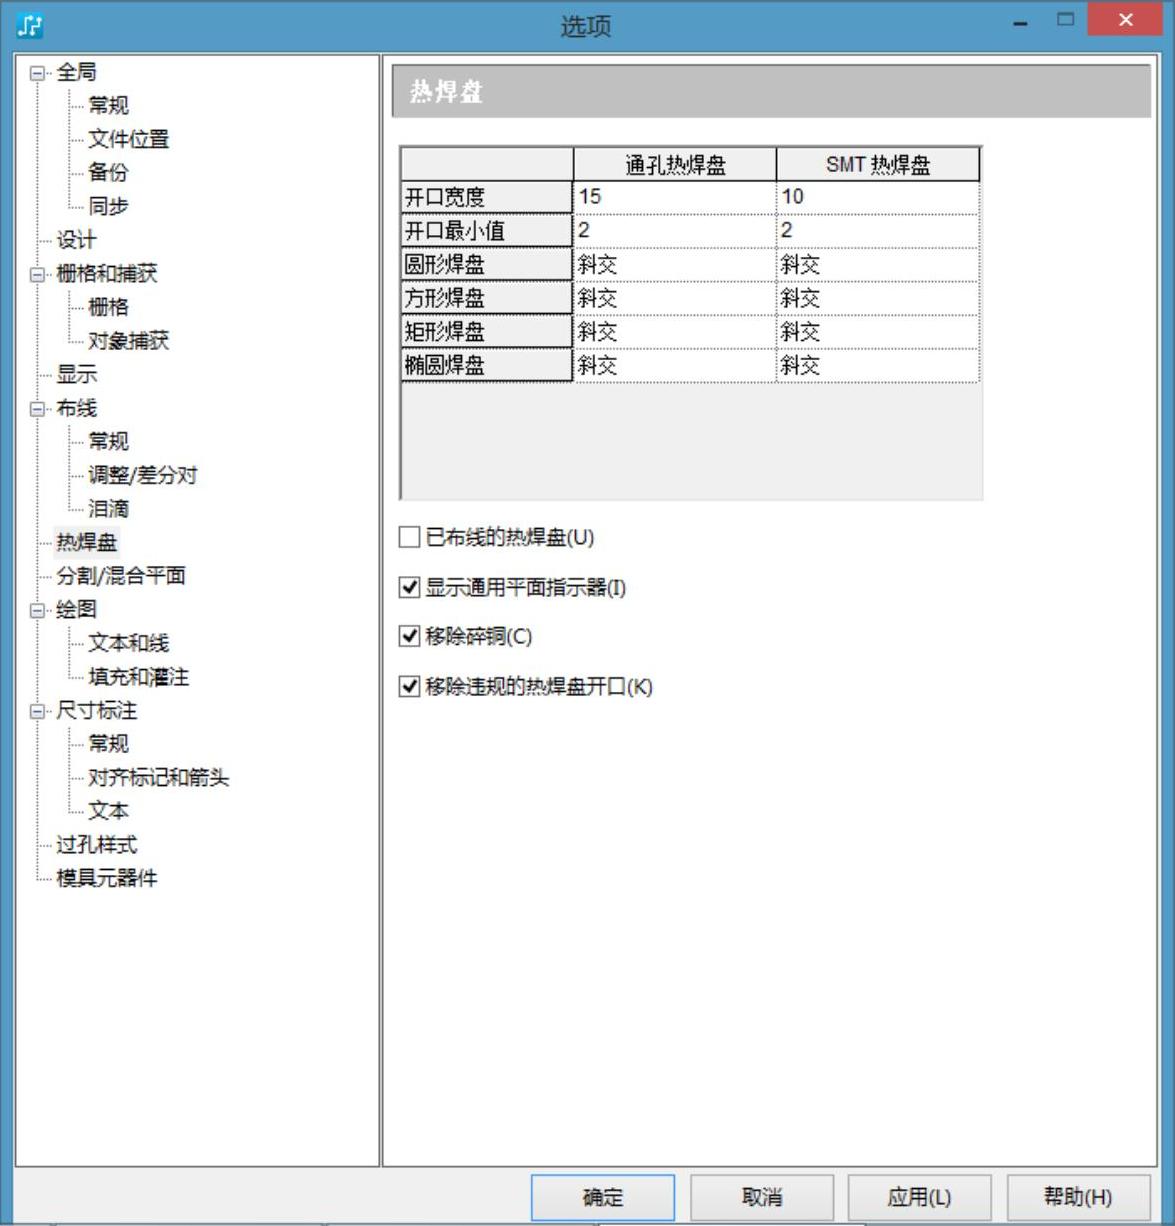Select 热焊盘 in the tree

pos(86,542)
